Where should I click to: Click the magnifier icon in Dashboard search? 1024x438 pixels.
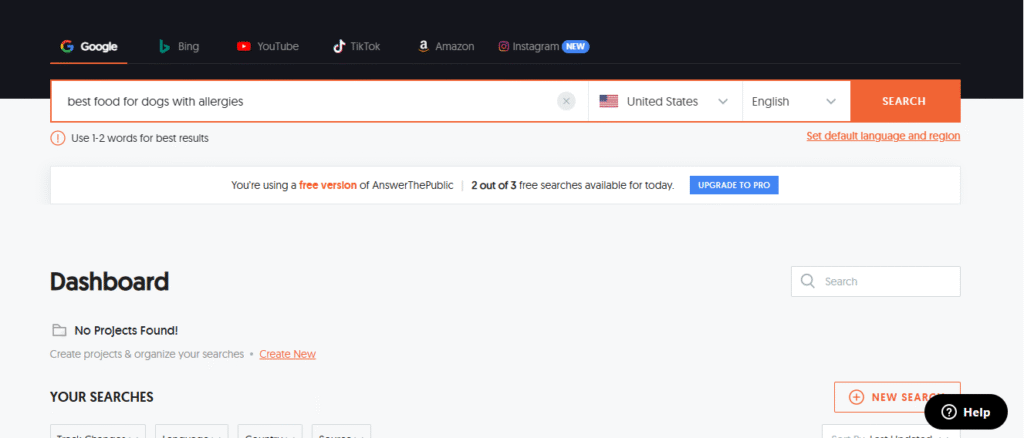(x=808, y=281)
